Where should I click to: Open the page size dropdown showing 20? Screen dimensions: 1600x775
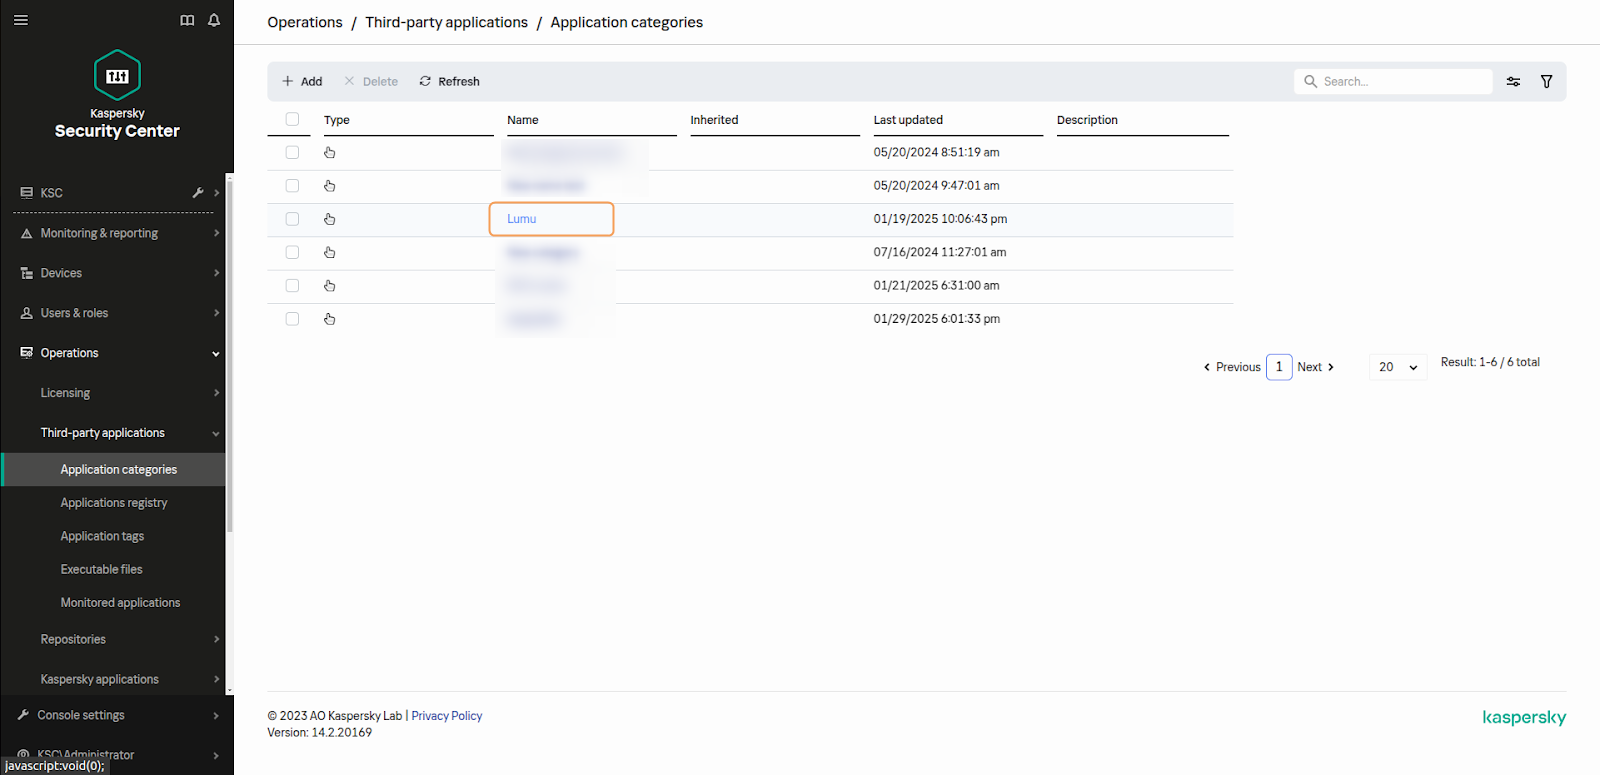[1398, 367]
